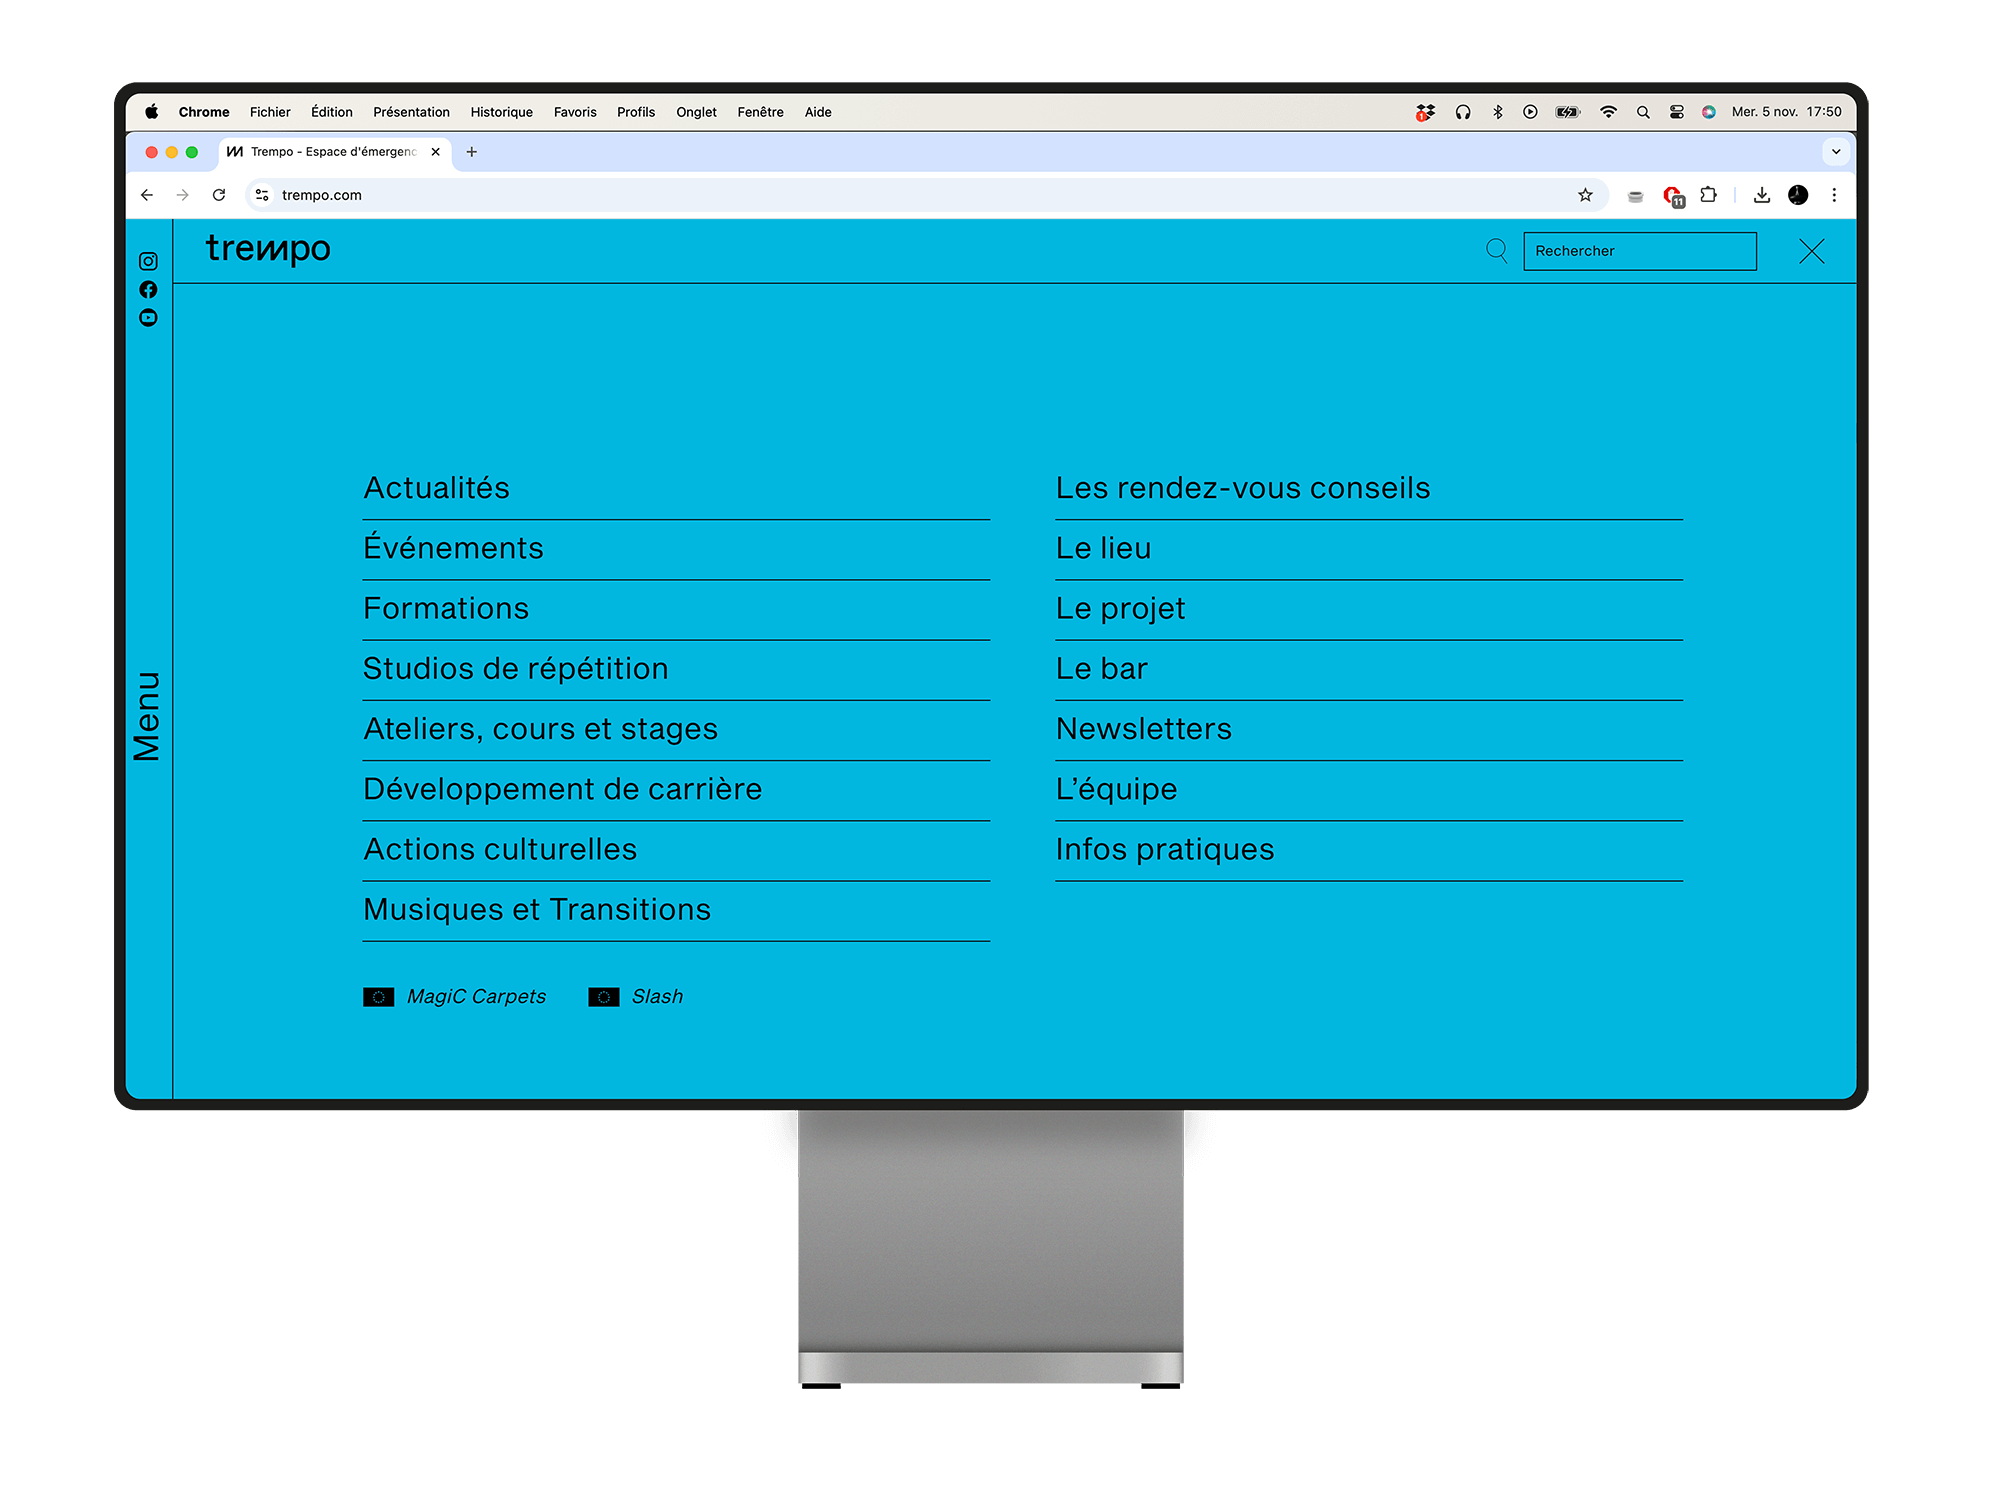Open Trempo's Instagram page icon

coord(148,261)
